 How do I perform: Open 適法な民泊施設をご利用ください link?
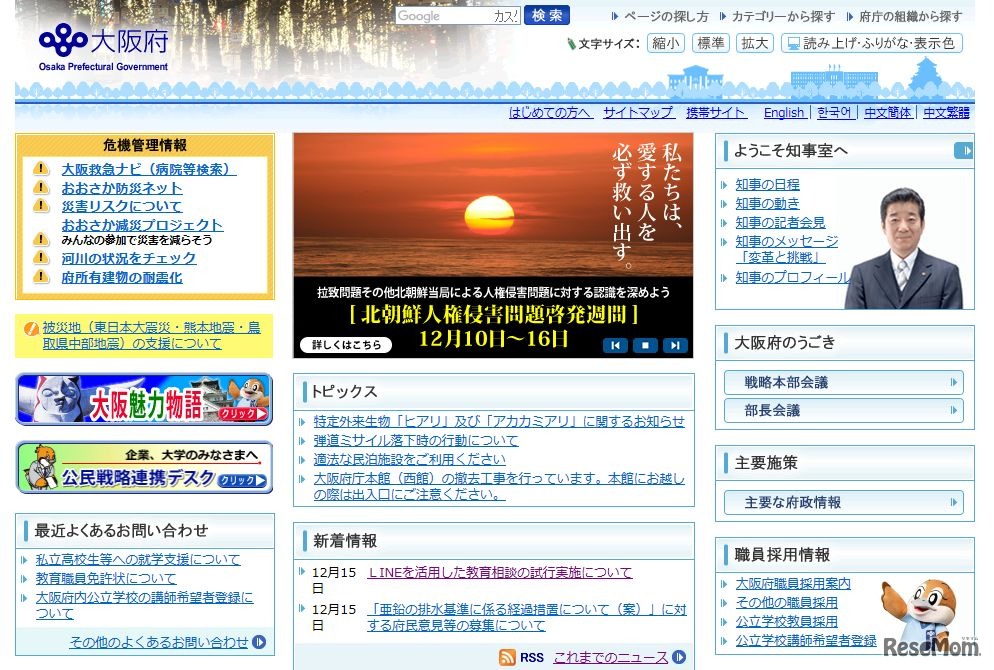(x=410, y=459)
